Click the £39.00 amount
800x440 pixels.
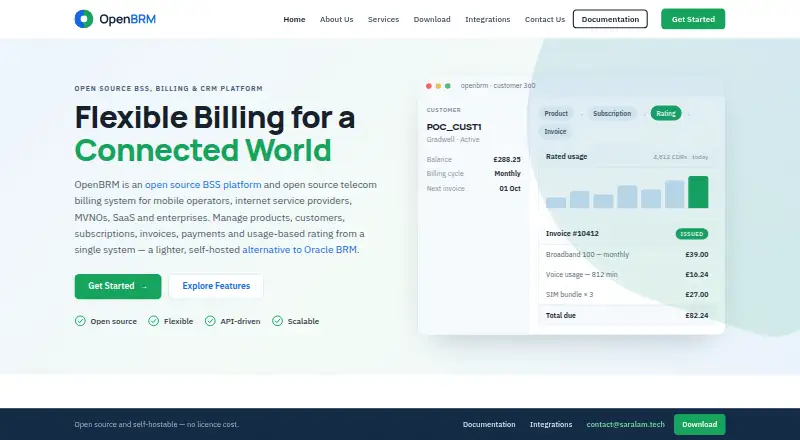click(696, 254)
